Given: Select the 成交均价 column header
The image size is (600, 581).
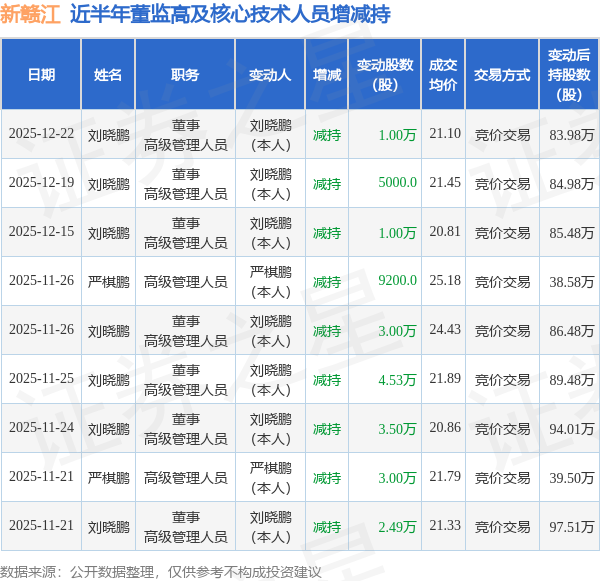Looking at the screenshot, I should [x=443, y=74].
